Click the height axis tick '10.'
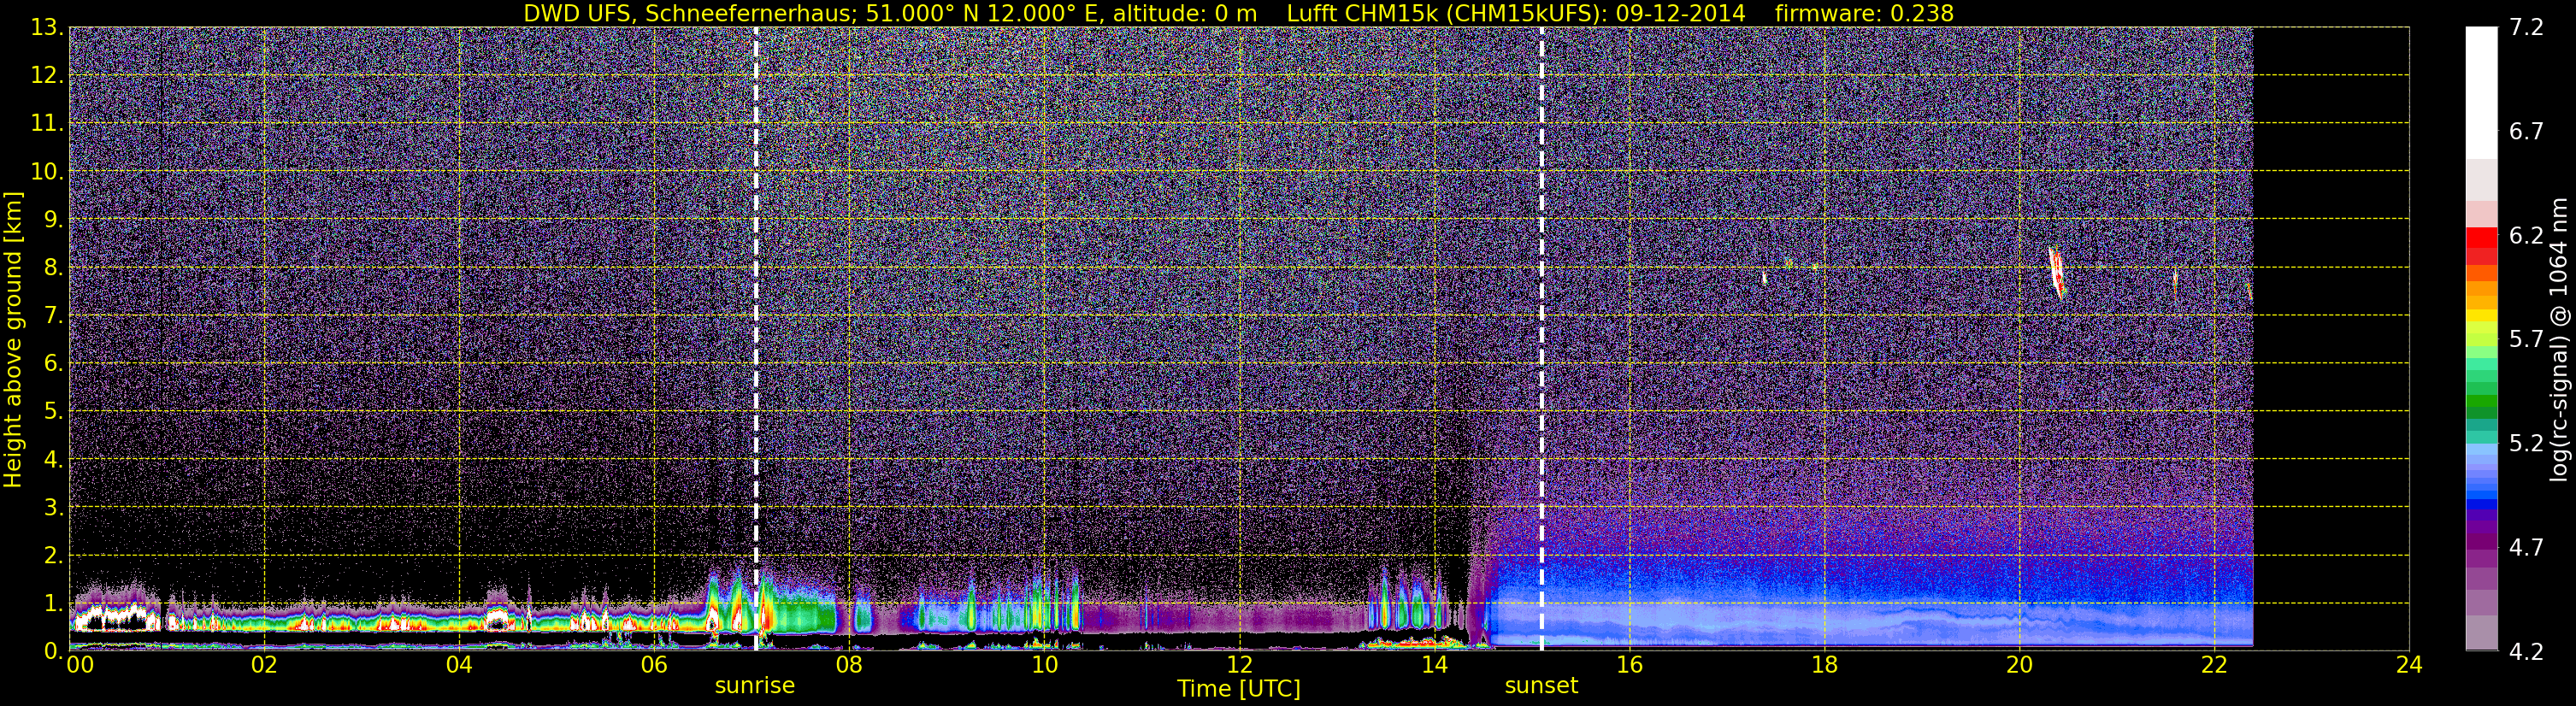This screenshot has width=2576, height=706. (x=47, y=172)
